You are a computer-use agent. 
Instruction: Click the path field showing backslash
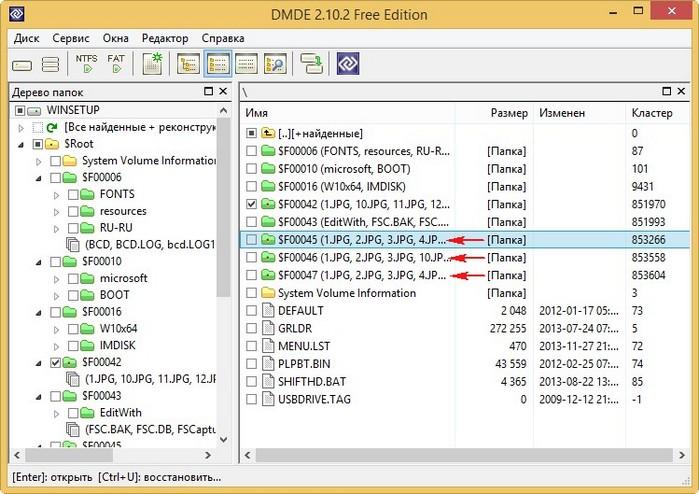(x=448, y=91)
